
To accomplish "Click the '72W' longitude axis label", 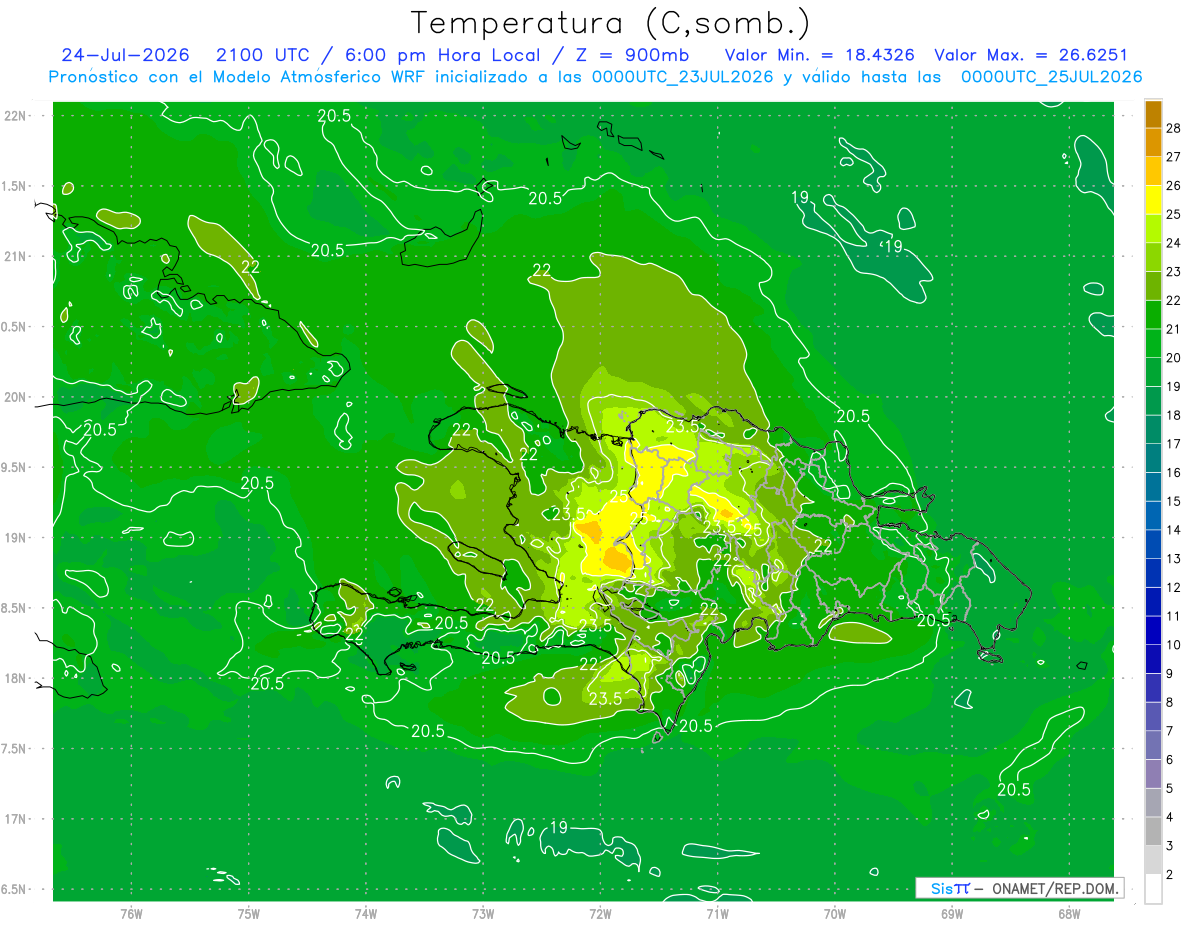I will point(600,913).
